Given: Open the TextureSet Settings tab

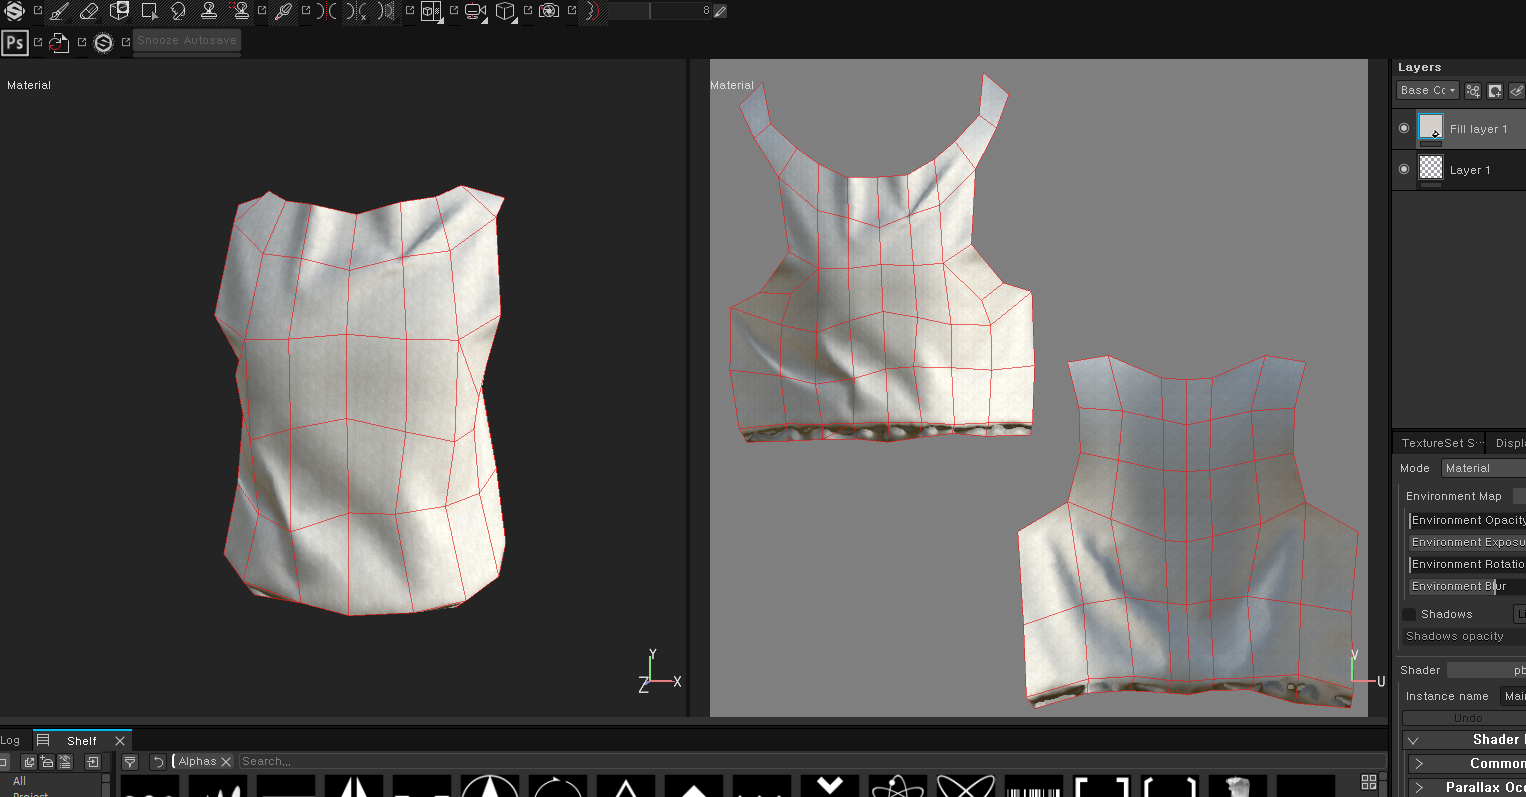Looking at the screenshot, I should (1438, 443).
